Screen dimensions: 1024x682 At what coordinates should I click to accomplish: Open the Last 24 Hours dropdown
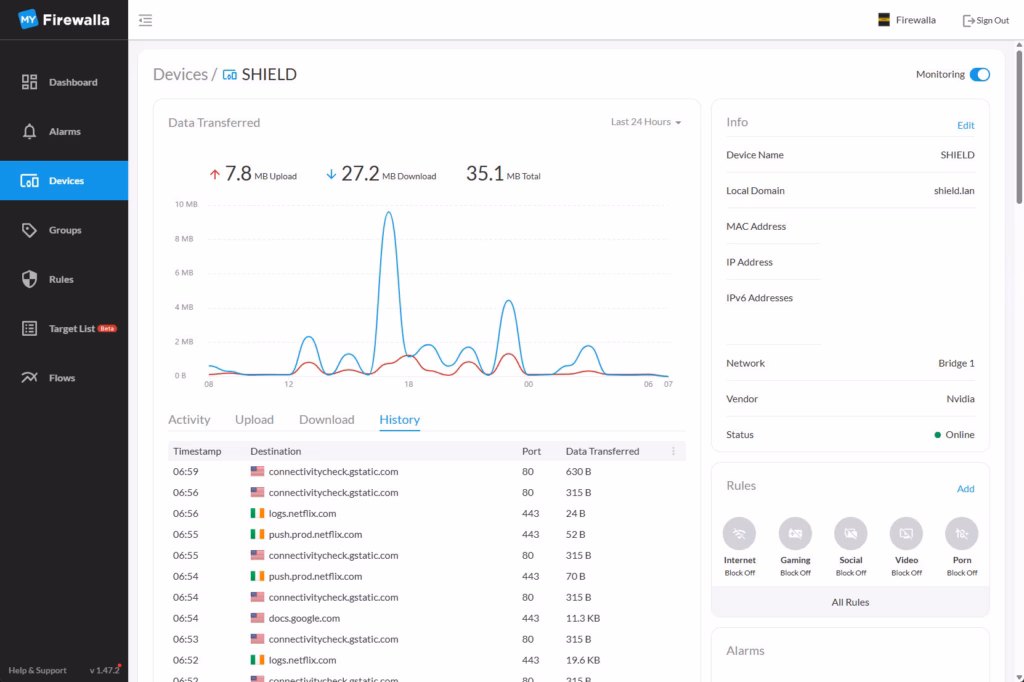[x=646, y=122]
